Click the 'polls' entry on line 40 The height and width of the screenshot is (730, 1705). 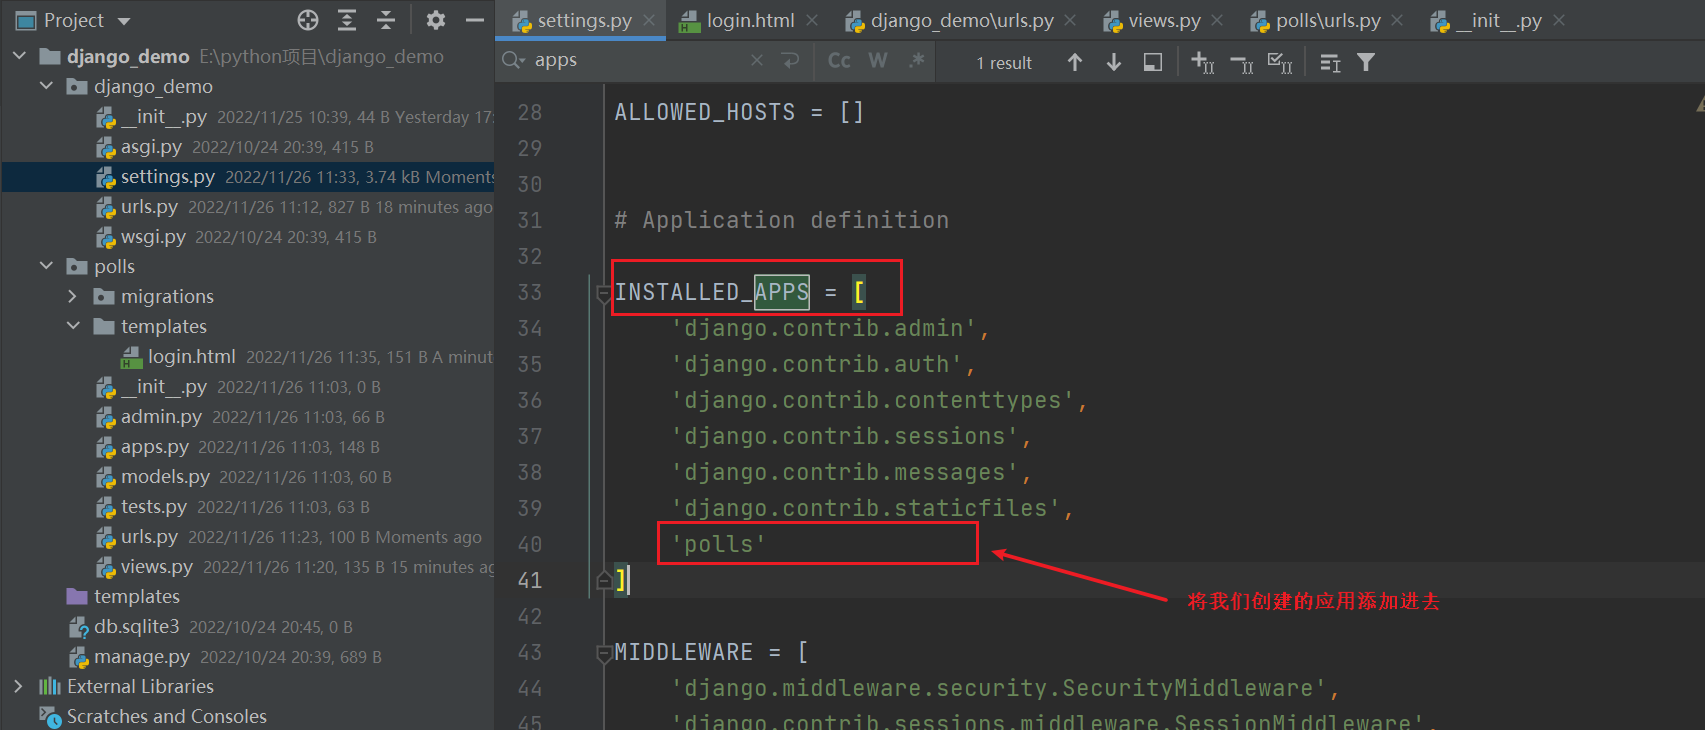(x=719, y=544)
